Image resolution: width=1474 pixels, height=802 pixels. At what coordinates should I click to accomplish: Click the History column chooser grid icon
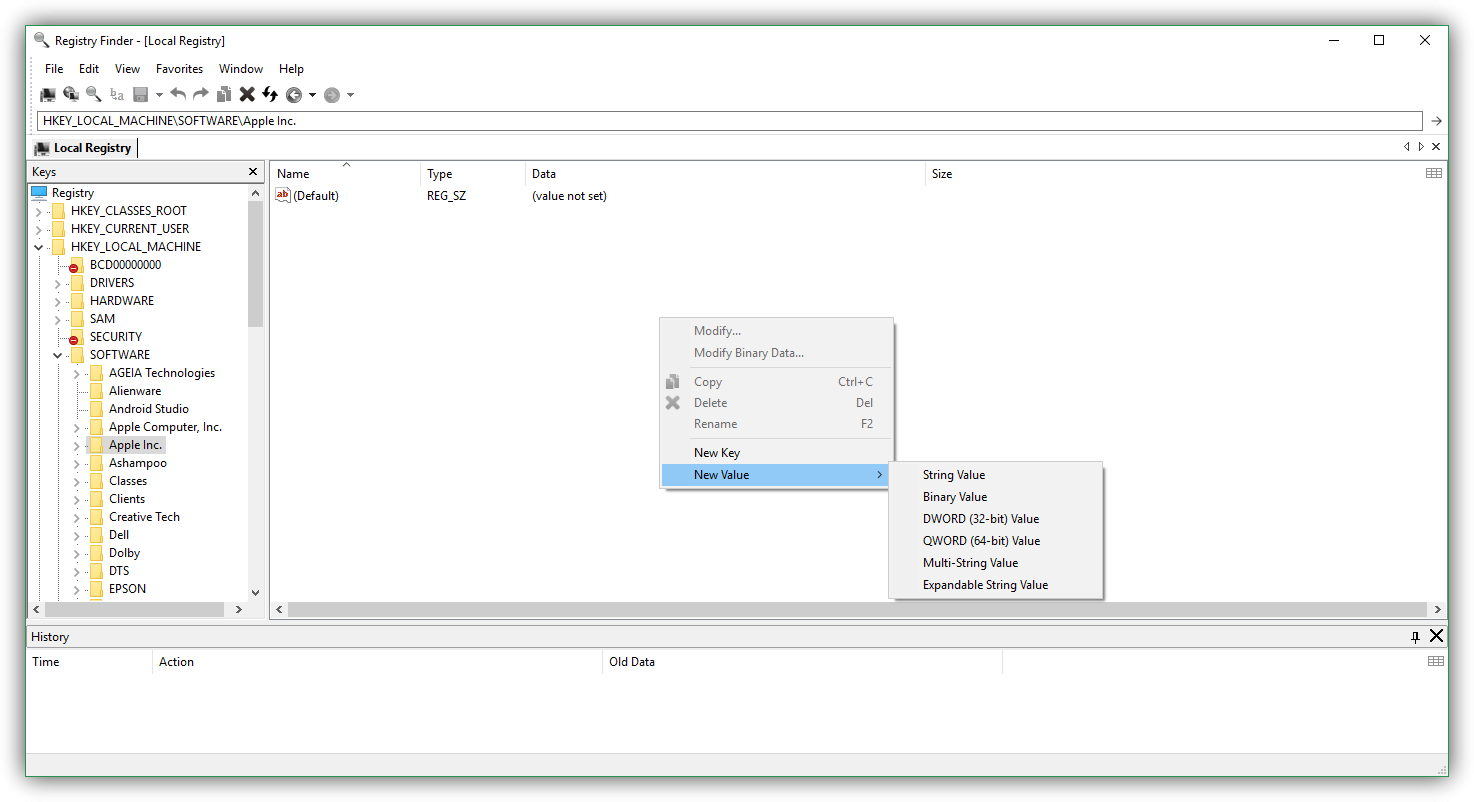[1436, 661]
